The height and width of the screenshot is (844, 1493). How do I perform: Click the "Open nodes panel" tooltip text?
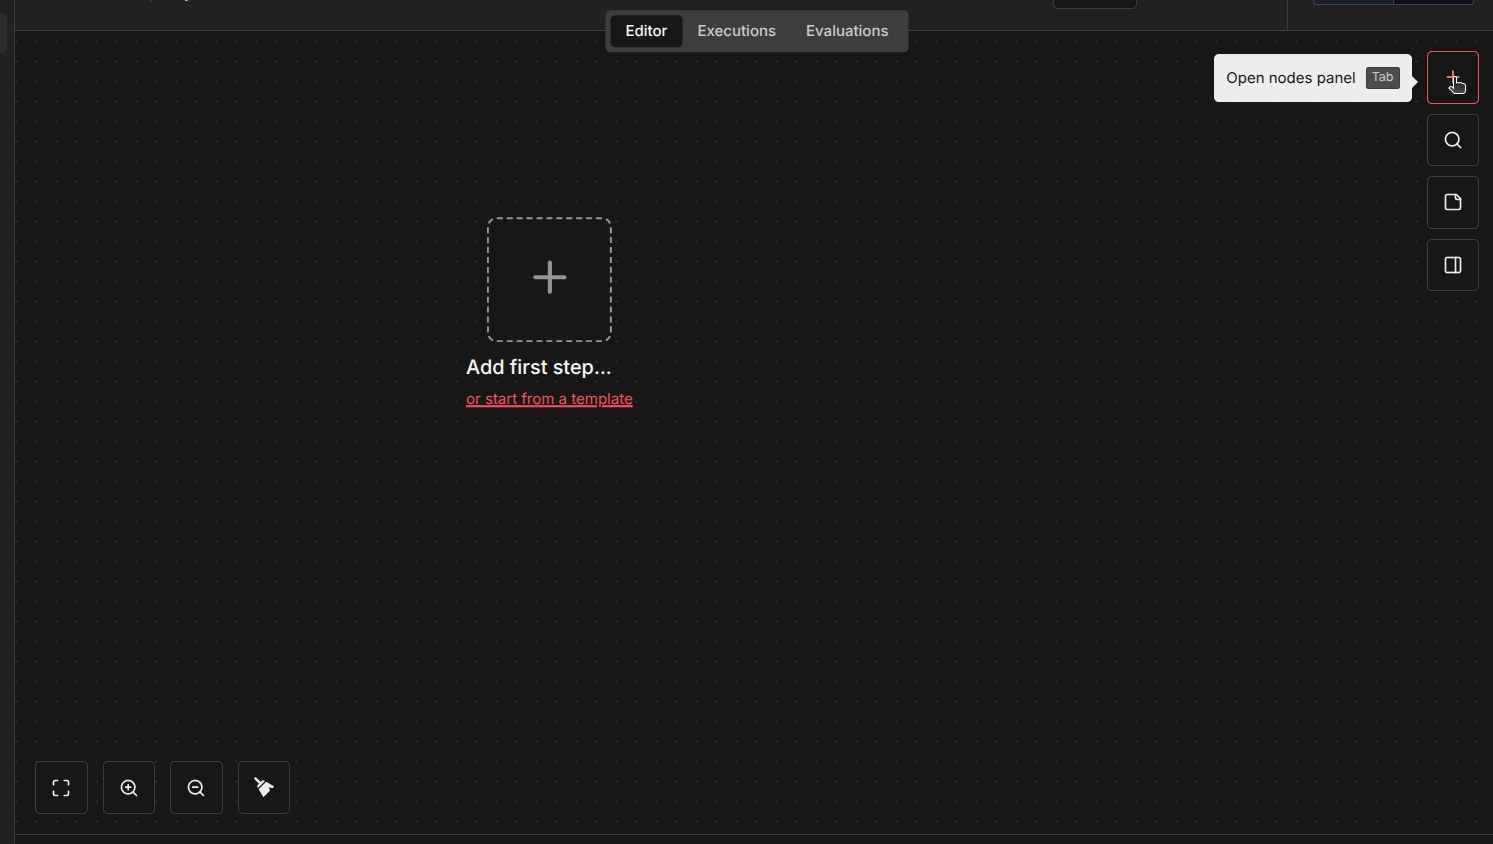click(x=1290, y=78)
